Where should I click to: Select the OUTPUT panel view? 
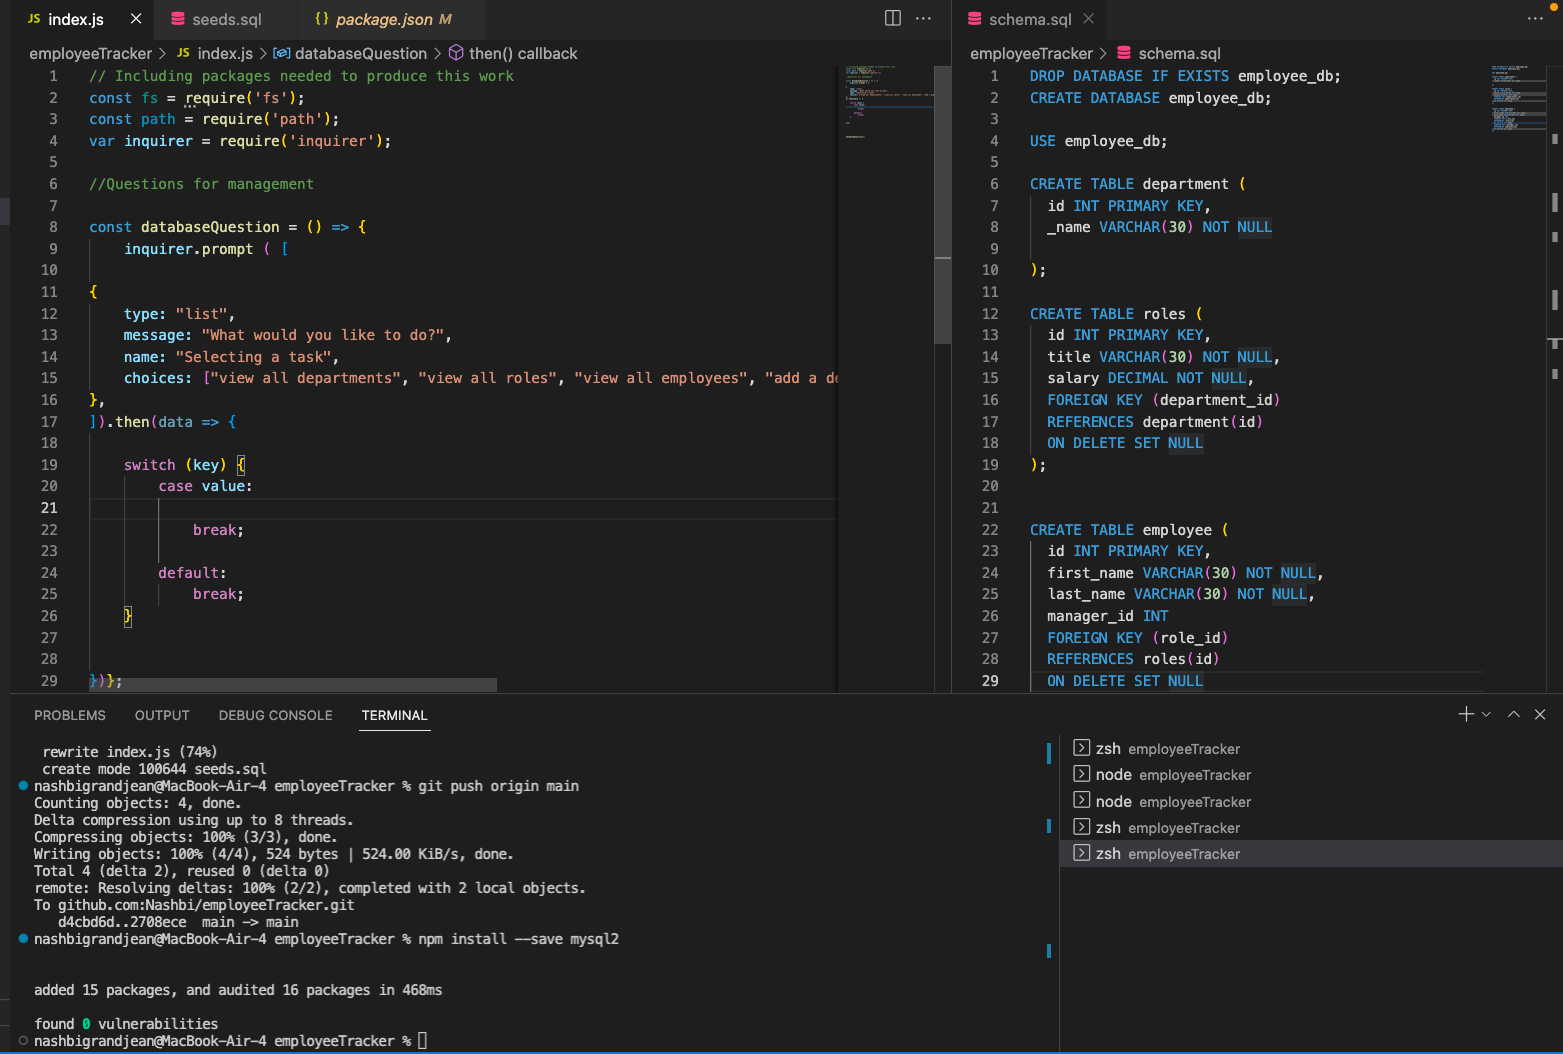click(x=161, y=715)
